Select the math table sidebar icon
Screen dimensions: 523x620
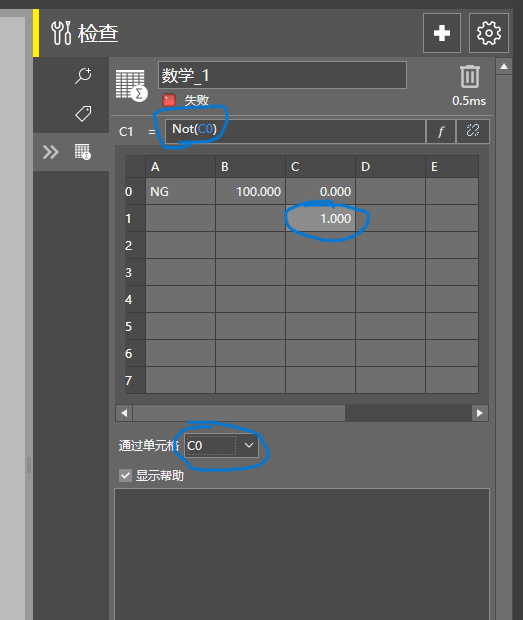(83, 152)
